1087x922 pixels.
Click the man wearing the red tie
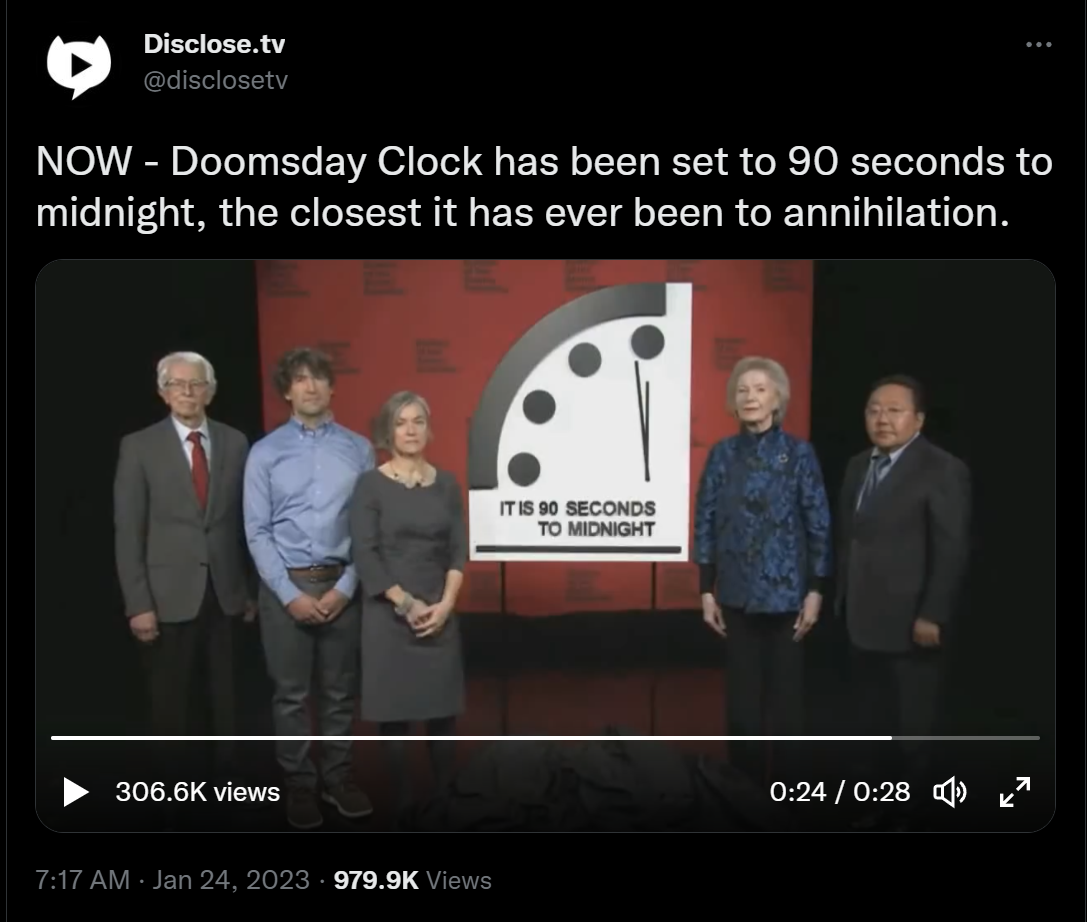tap(182, 541)
